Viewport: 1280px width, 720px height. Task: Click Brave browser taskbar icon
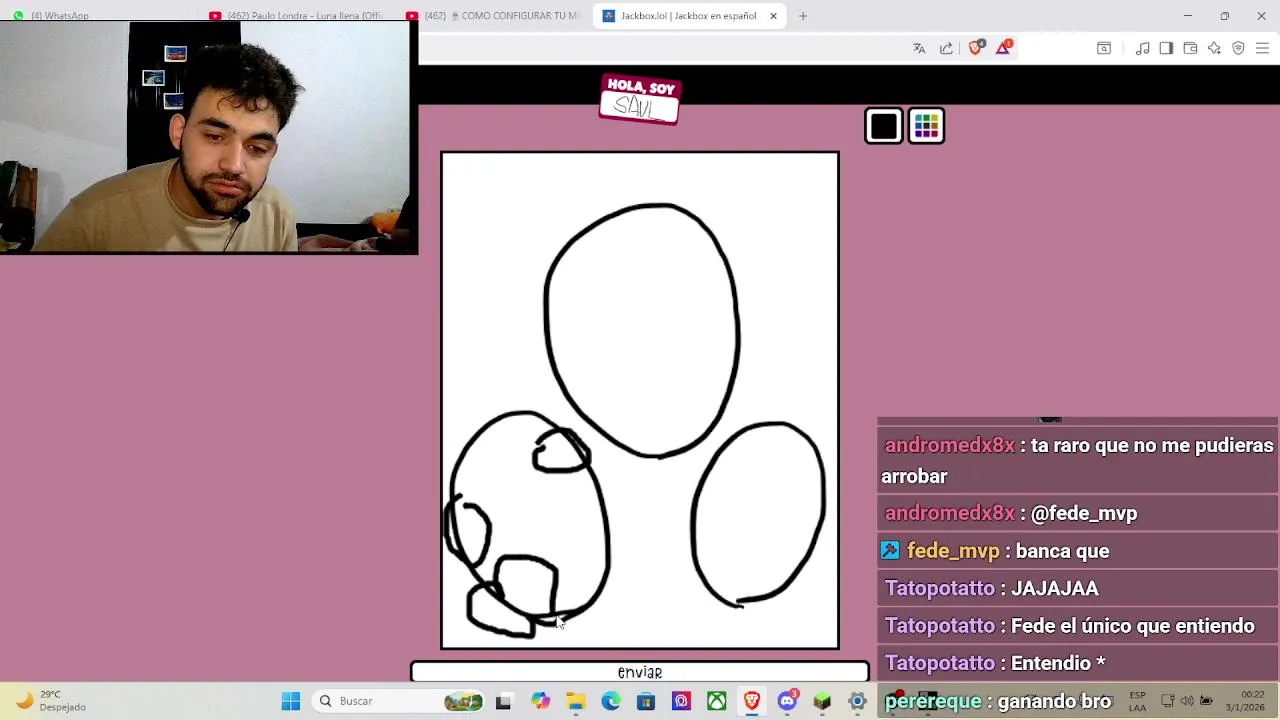751,701
